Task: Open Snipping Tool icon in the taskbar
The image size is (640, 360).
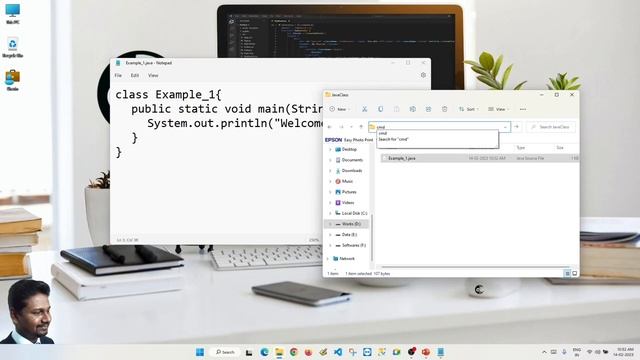Action: tap(353, 352)
